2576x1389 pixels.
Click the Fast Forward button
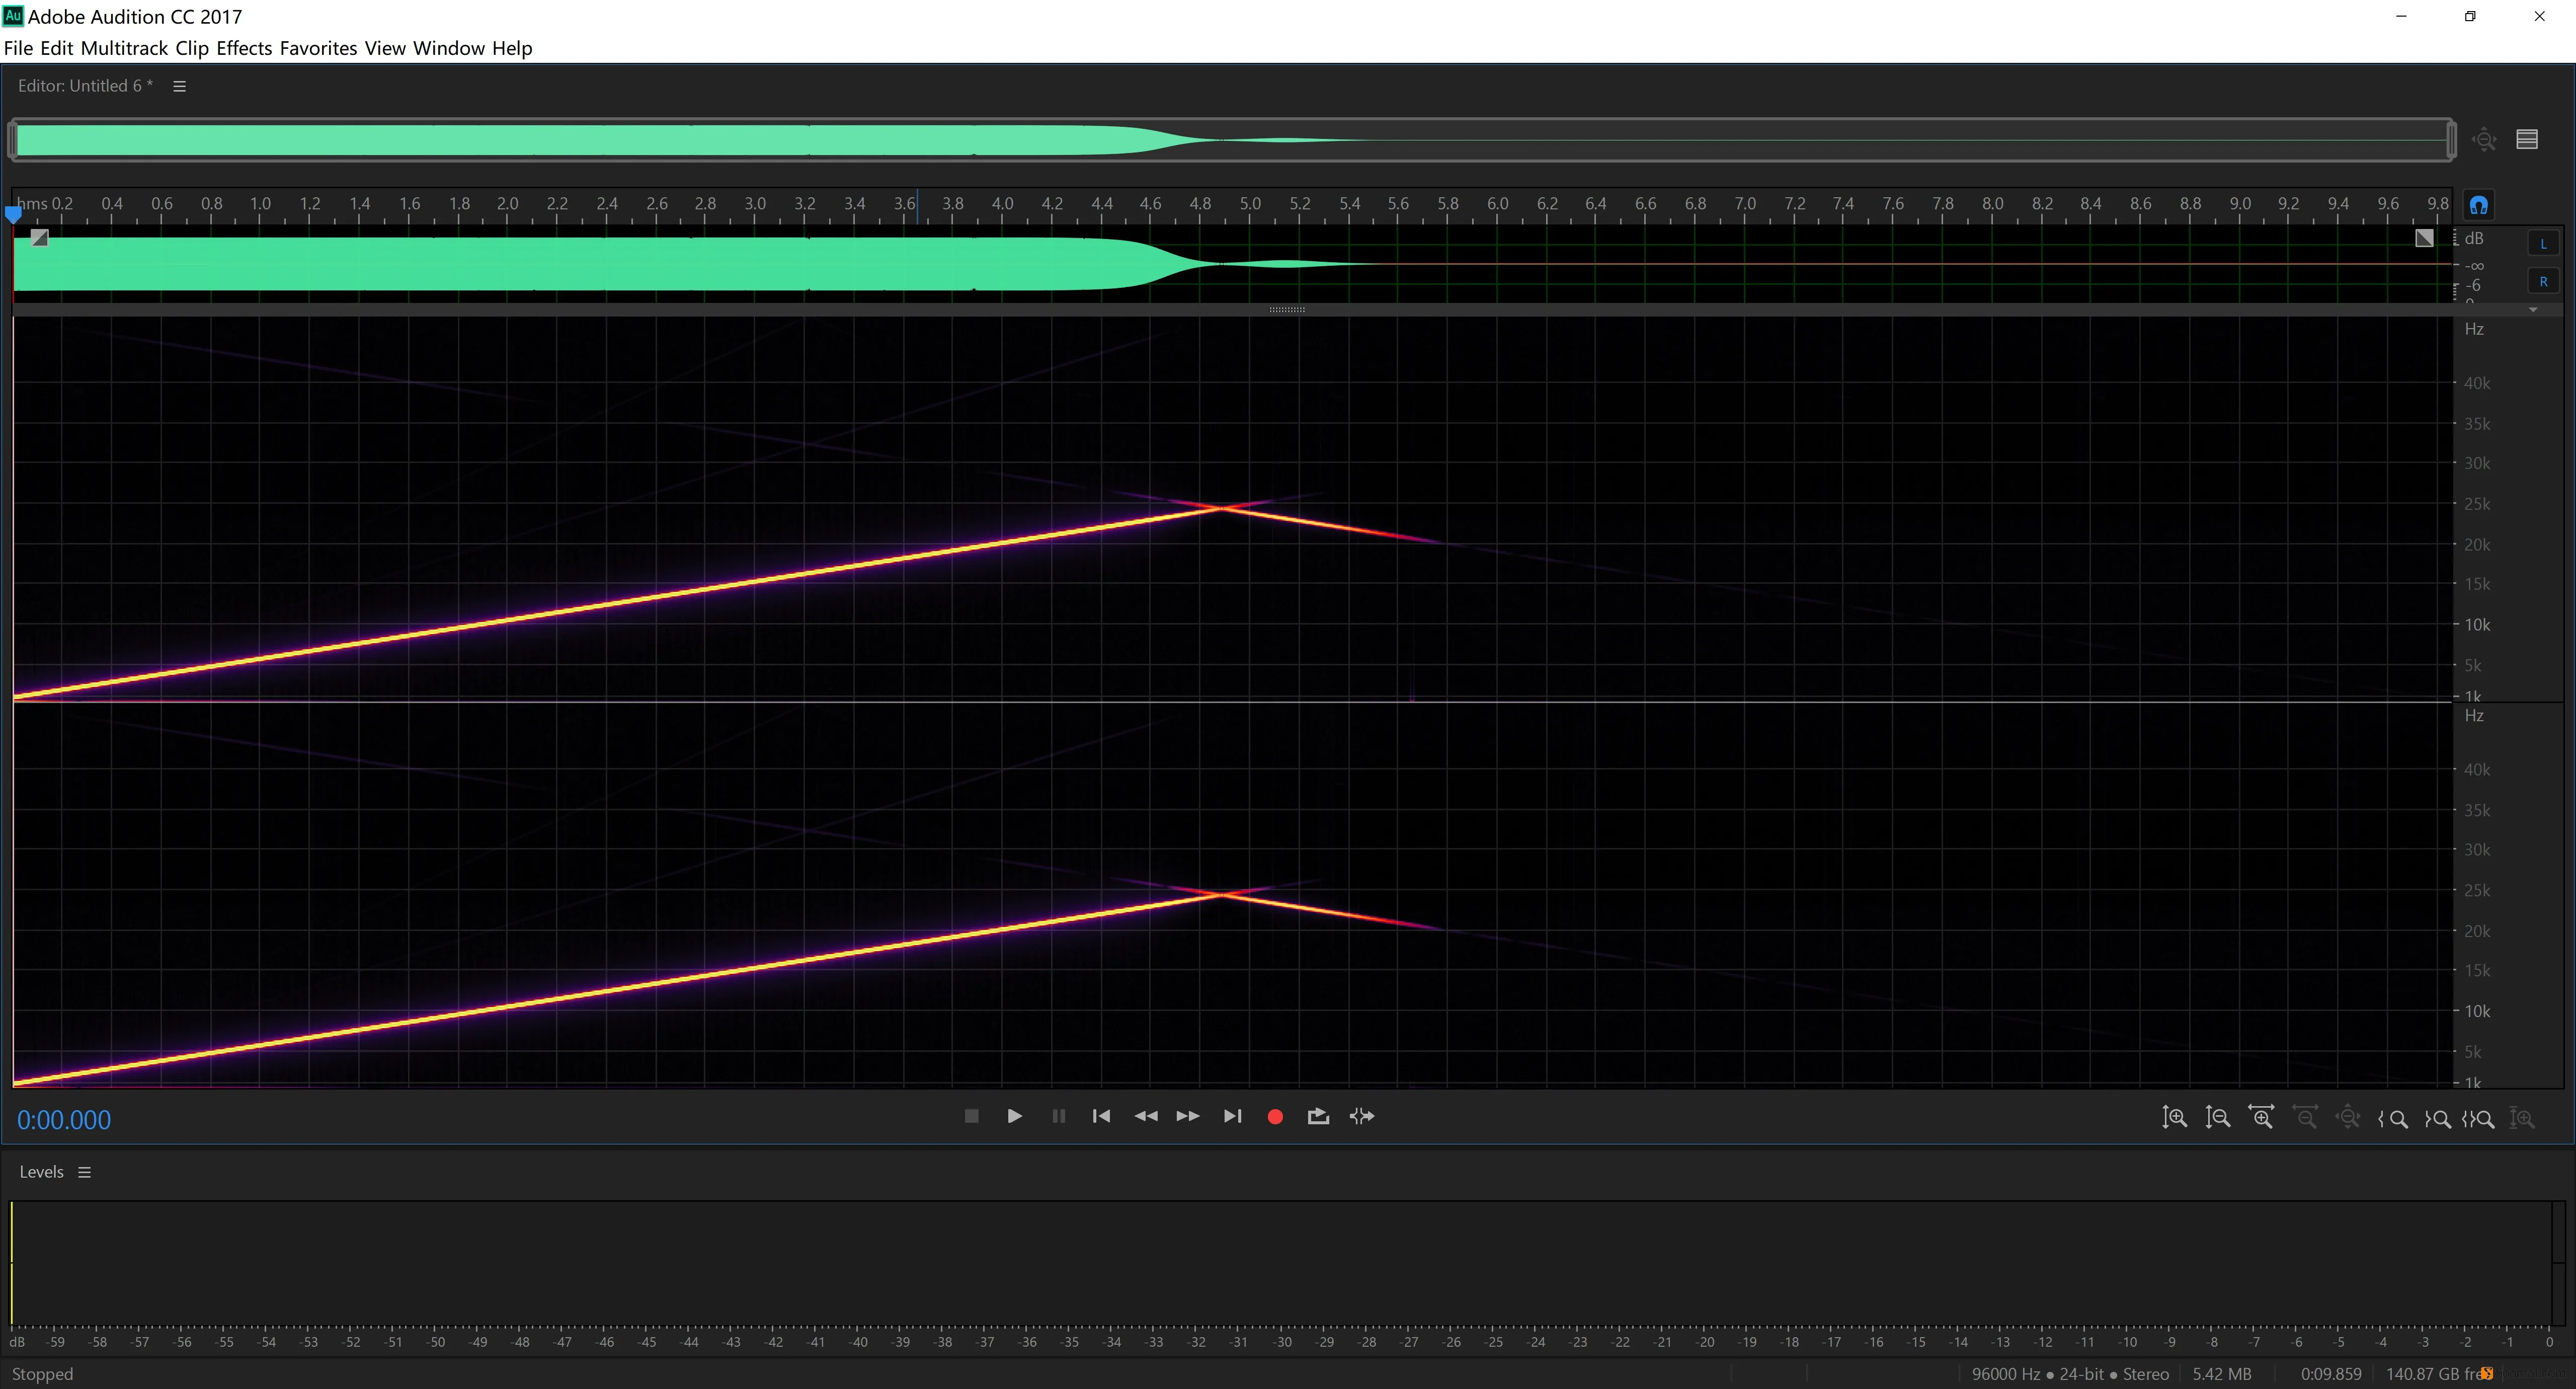coord(1188,1116)
